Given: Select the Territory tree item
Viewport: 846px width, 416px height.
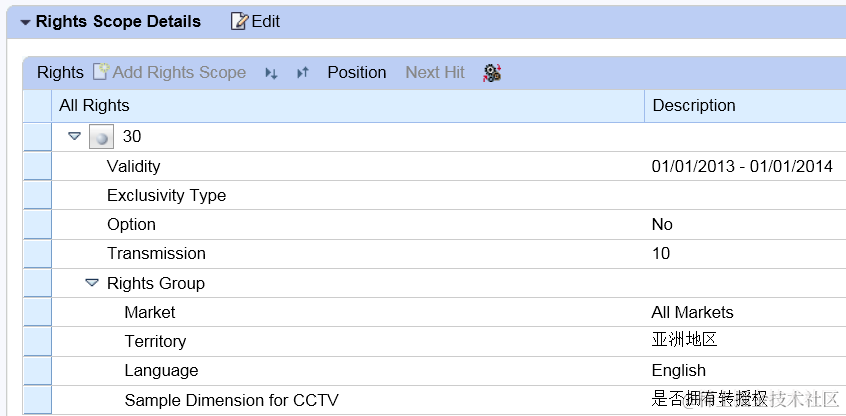Looking at the screenshot, I should click(155, 341).
